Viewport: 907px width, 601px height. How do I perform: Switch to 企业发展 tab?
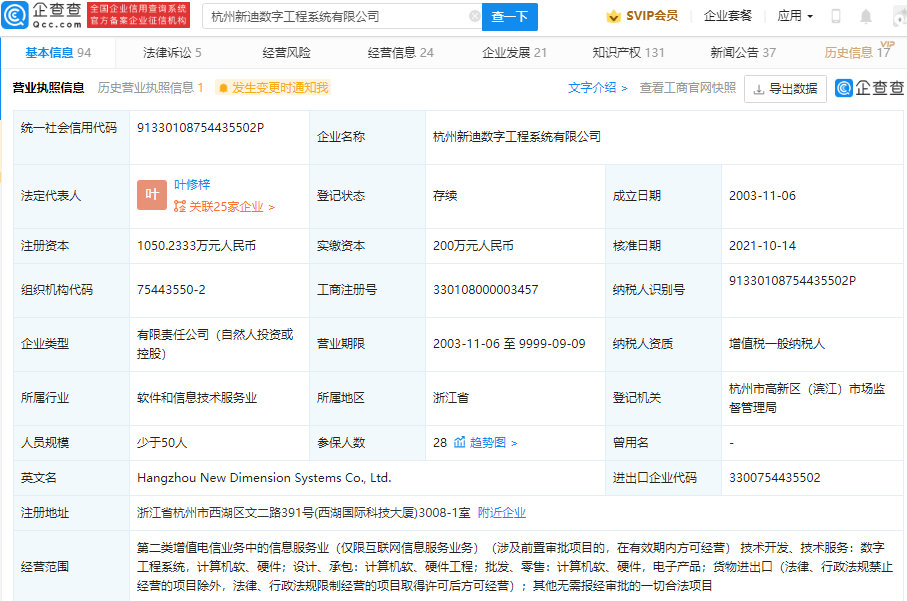(x=514, y=53)
